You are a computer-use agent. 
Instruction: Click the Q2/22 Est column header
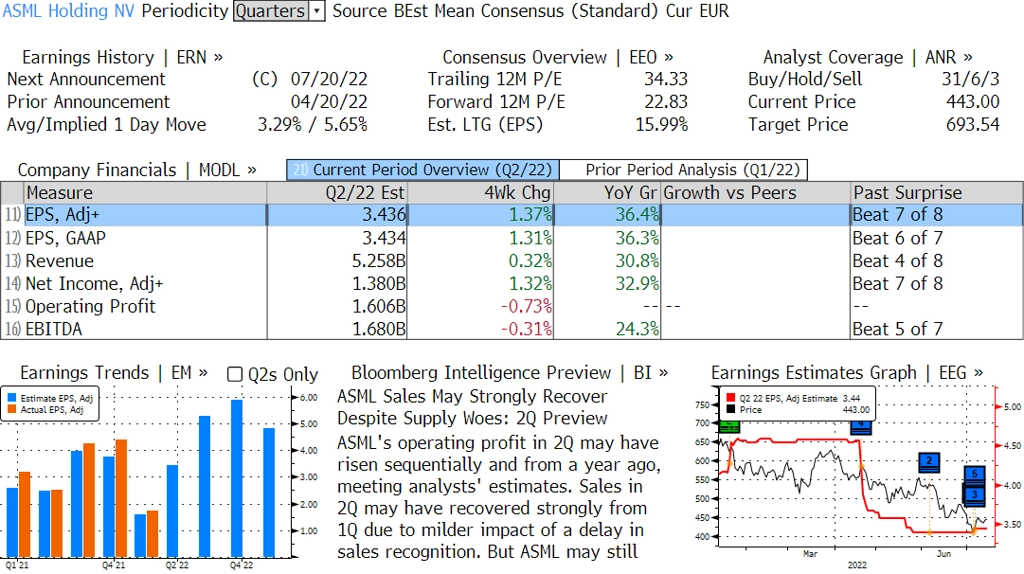pos(337,193)
